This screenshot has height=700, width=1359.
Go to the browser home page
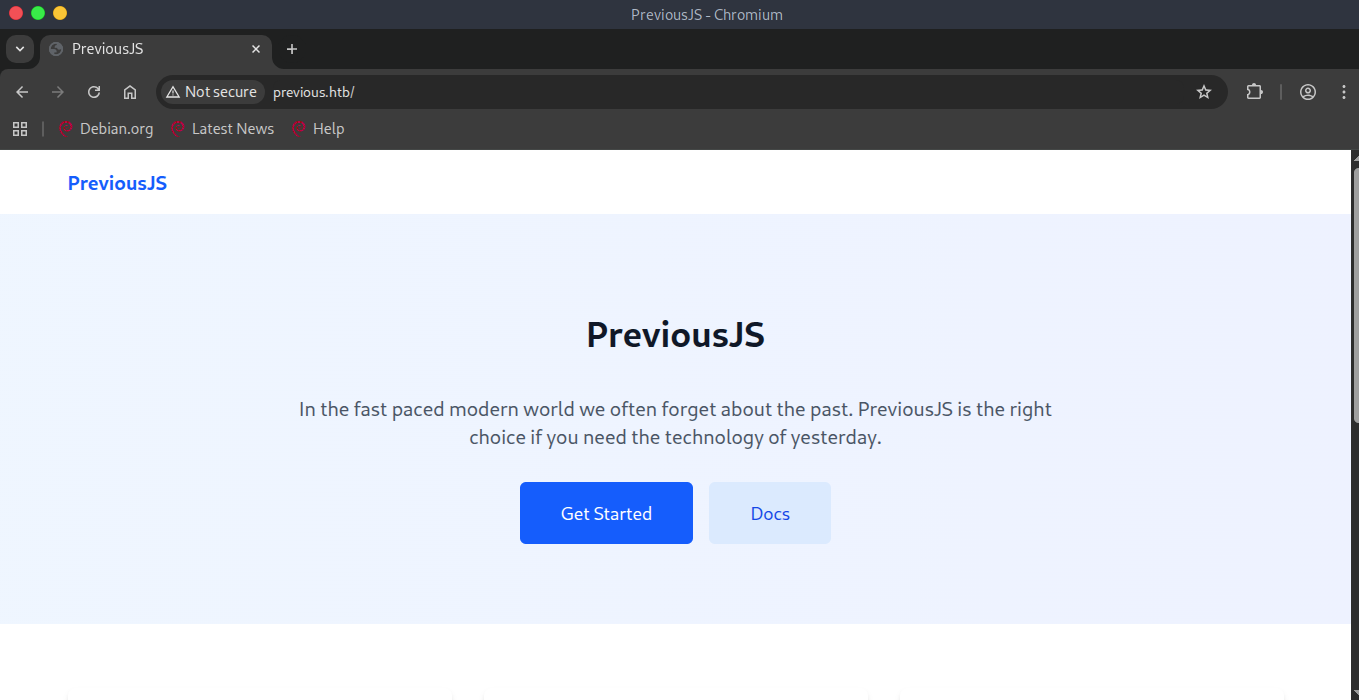click(130, 92)
